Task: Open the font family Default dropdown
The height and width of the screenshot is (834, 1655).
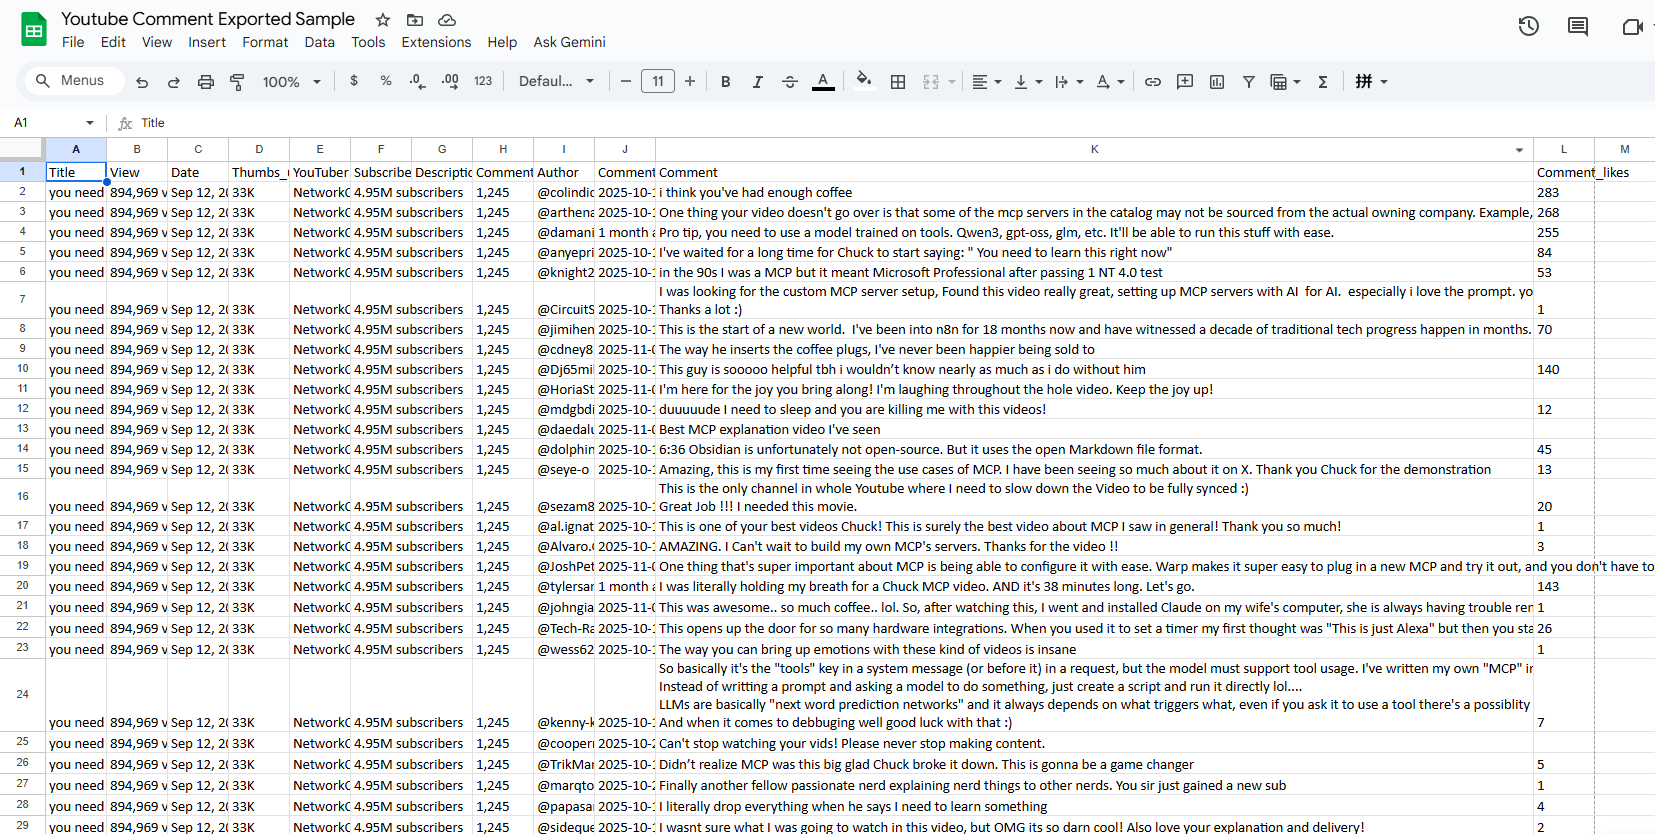Action: [x=556, y=81]
